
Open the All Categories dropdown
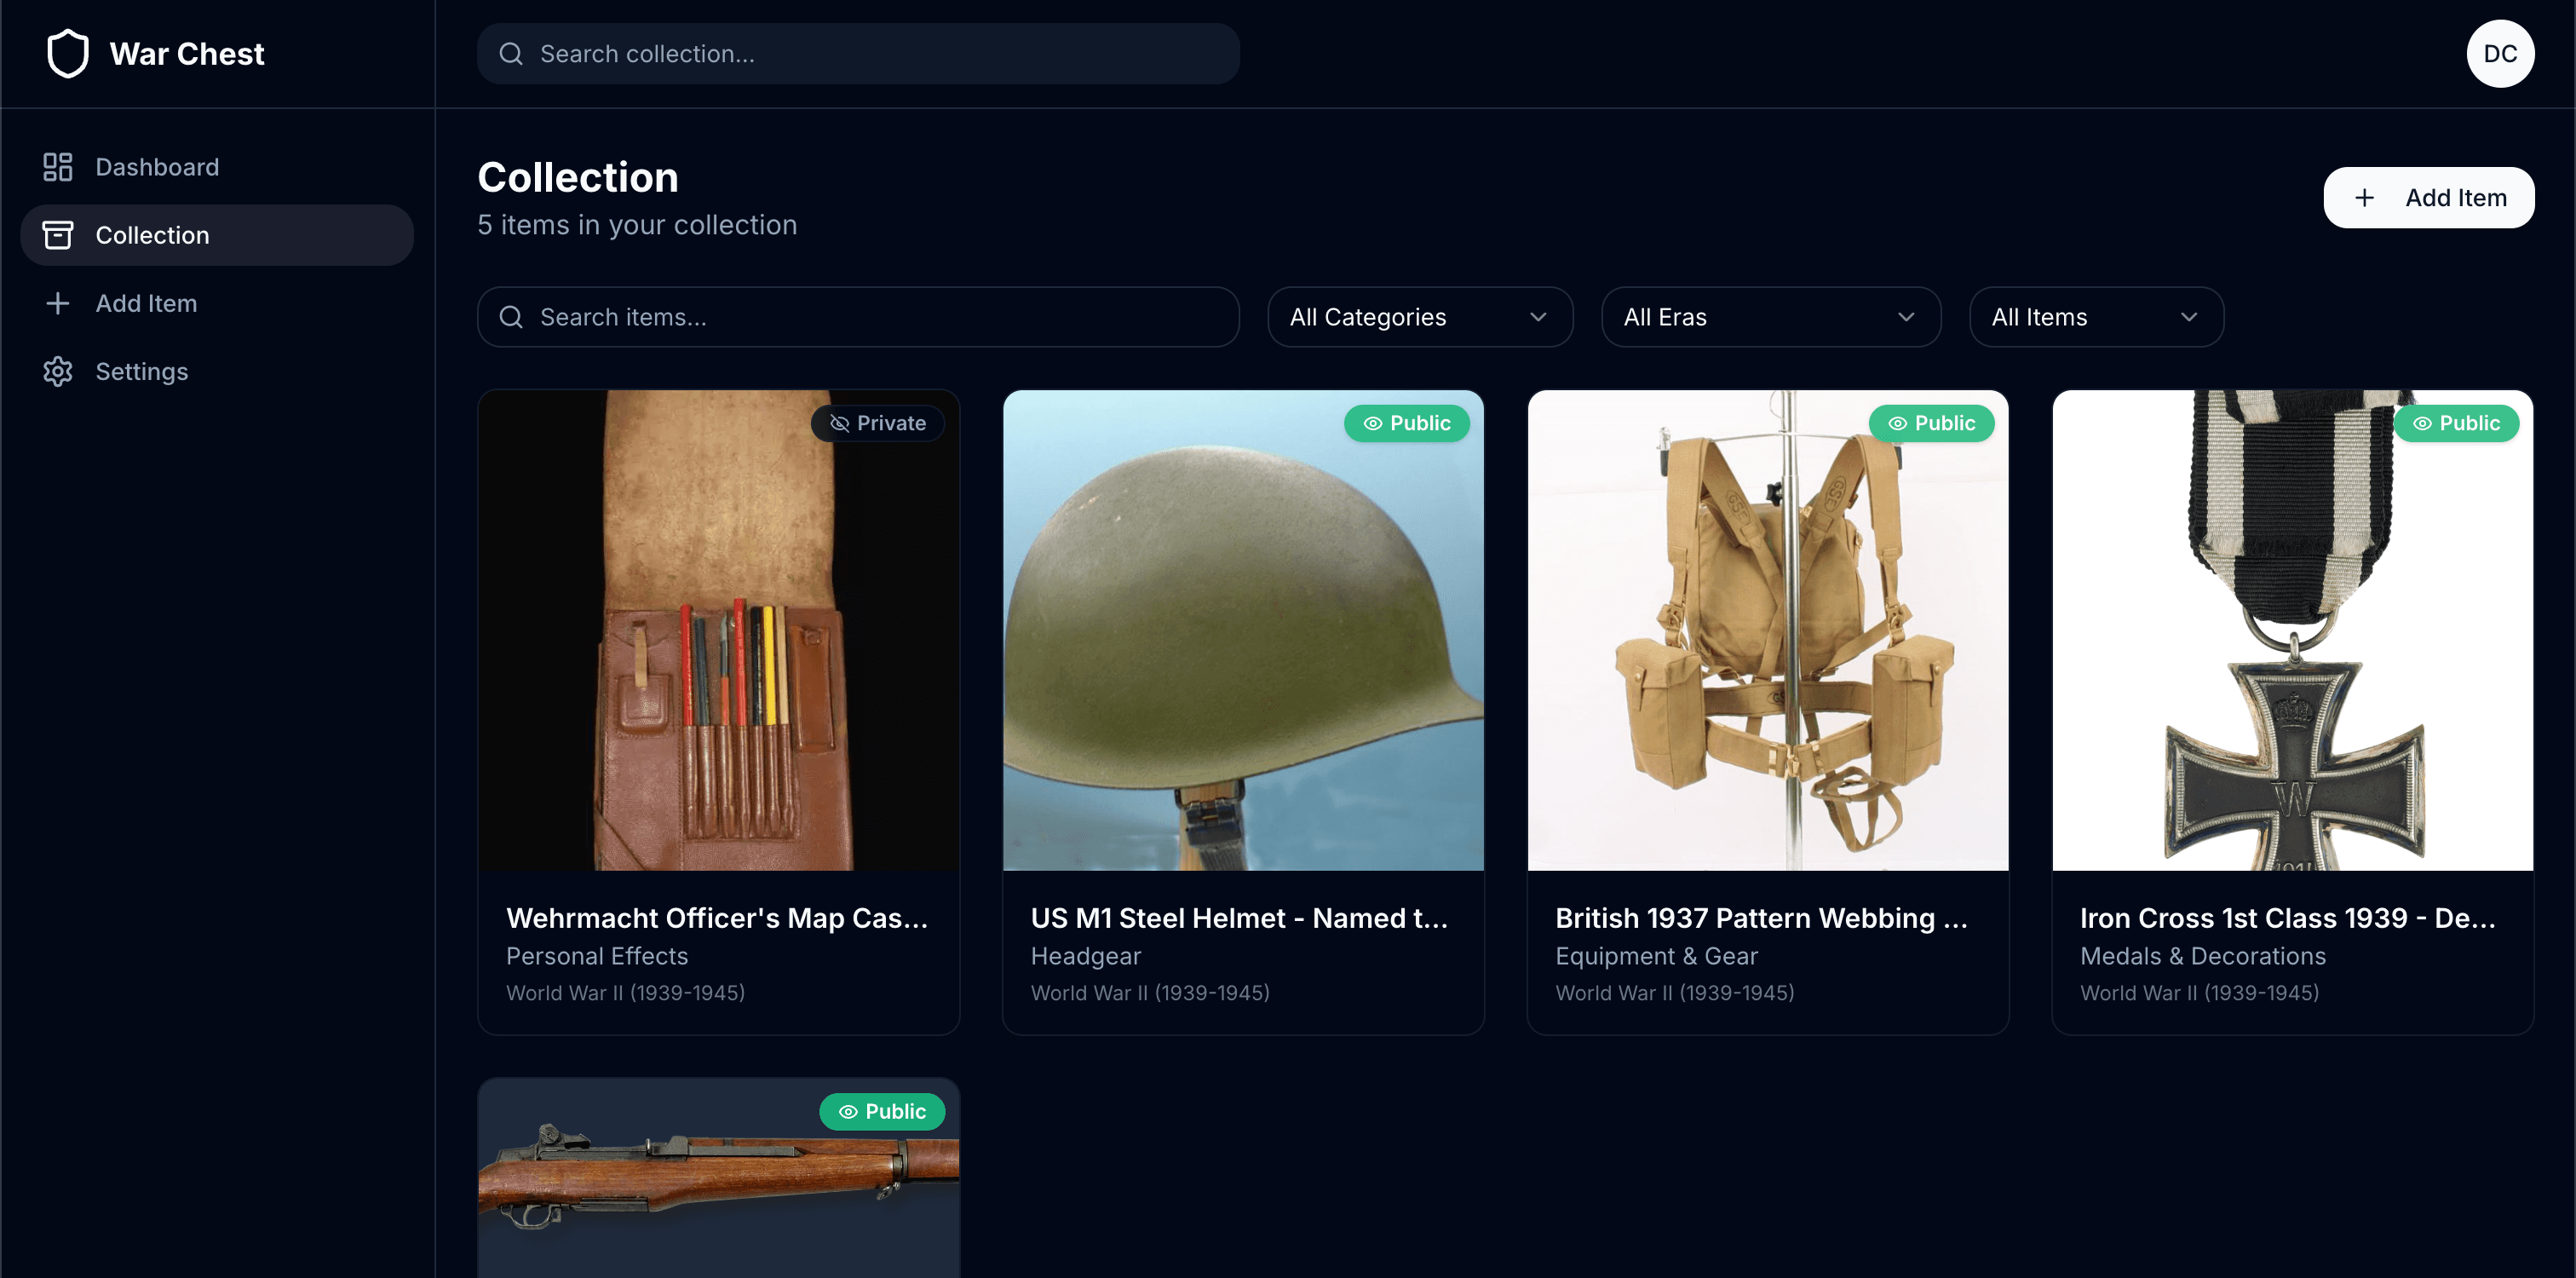pyautogui.click(x=1419, y=317)
